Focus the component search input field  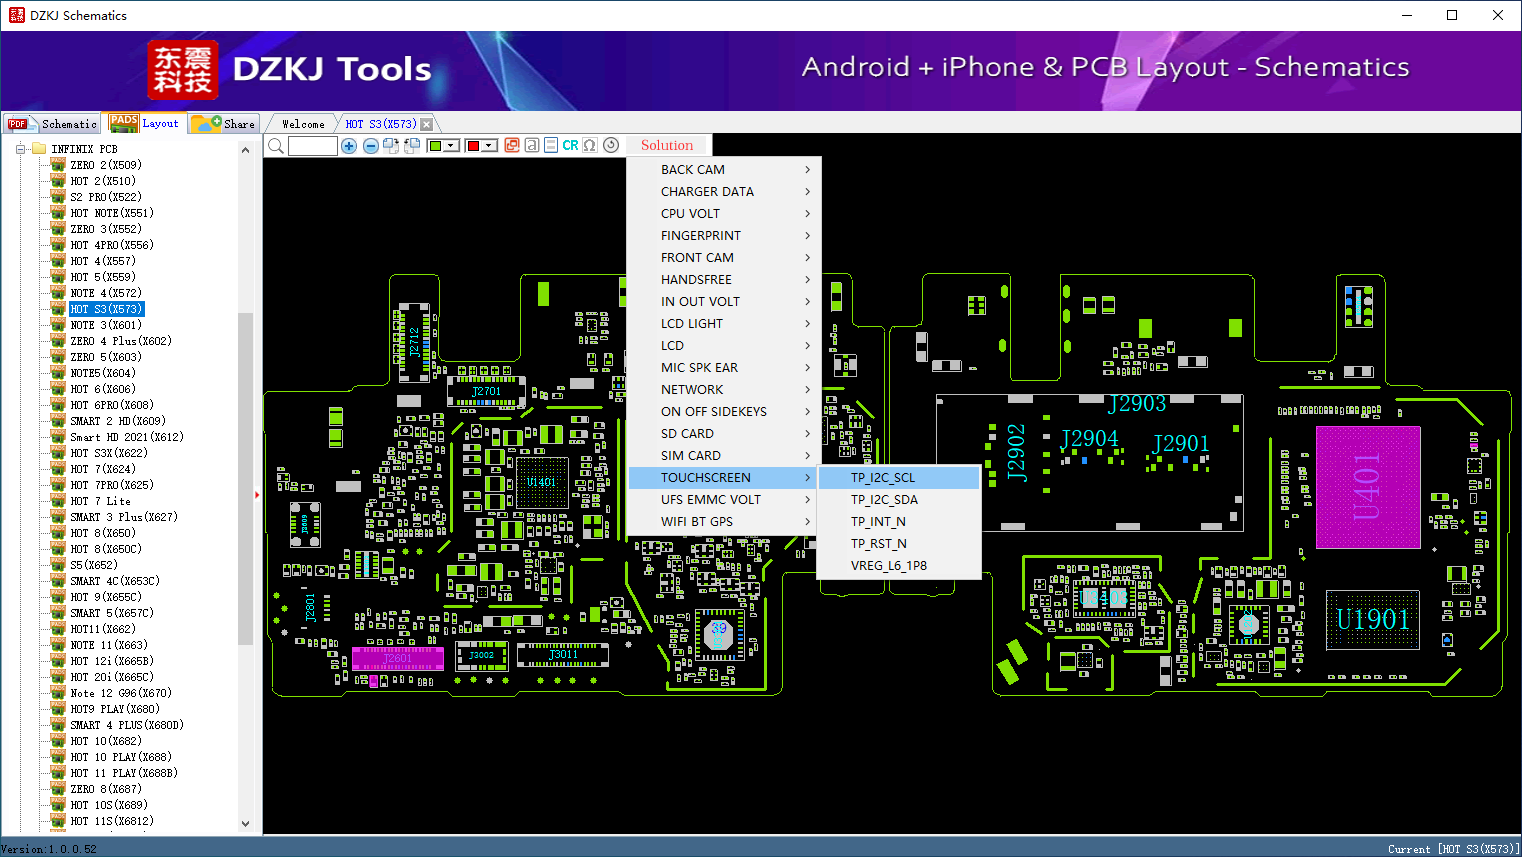[313, 146]
